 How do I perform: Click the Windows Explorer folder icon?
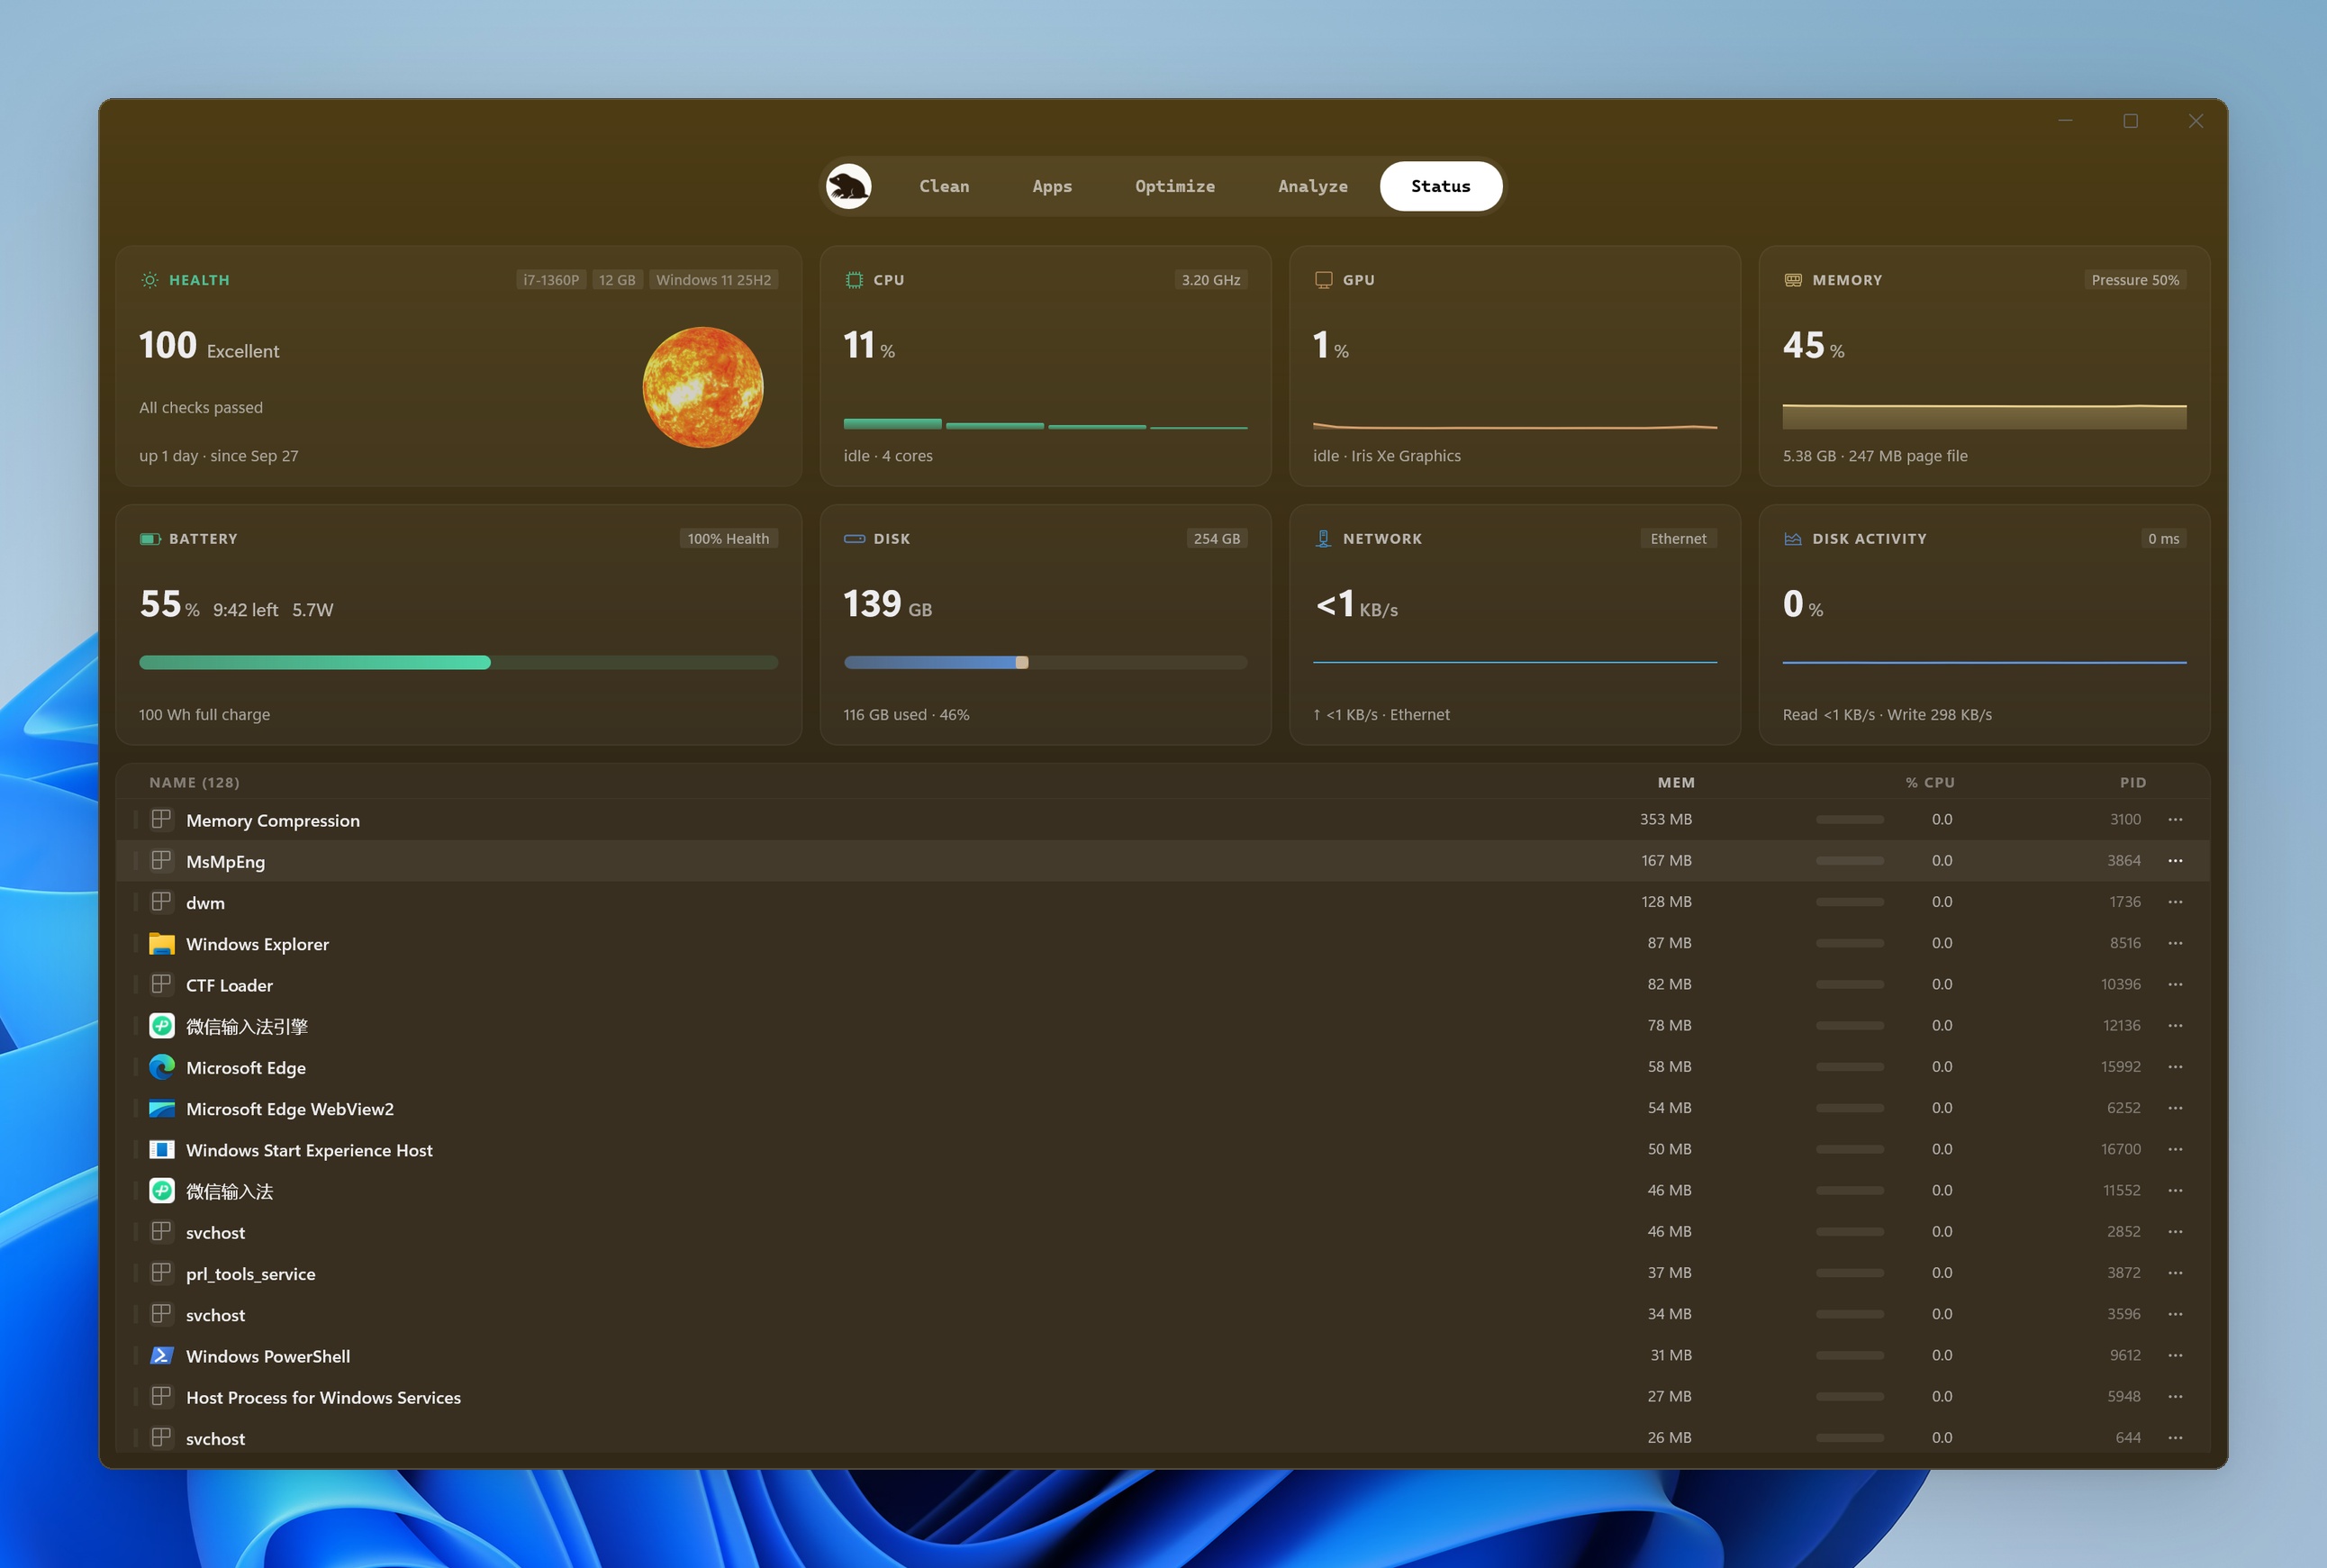tap(161, 944)
